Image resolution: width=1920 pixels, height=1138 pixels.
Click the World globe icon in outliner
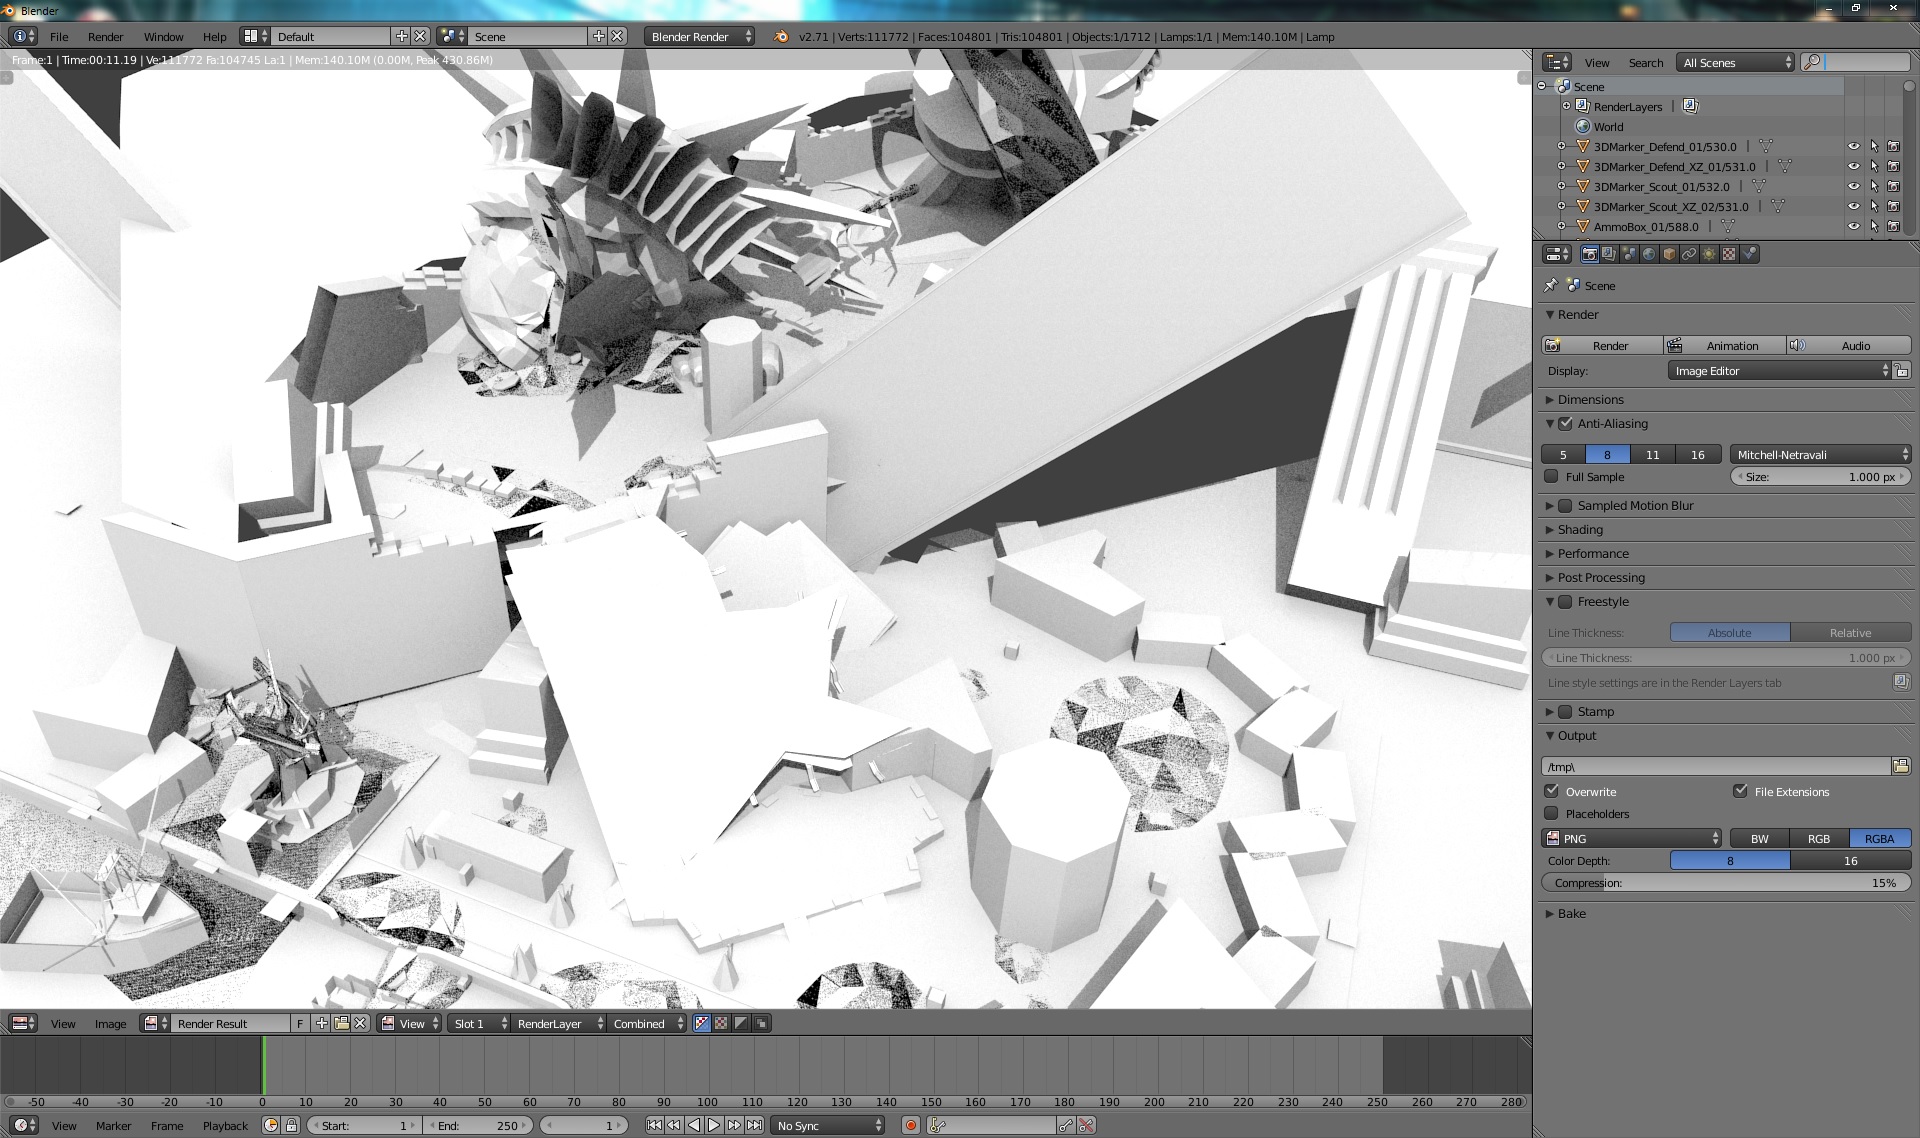coord(1583,126)
